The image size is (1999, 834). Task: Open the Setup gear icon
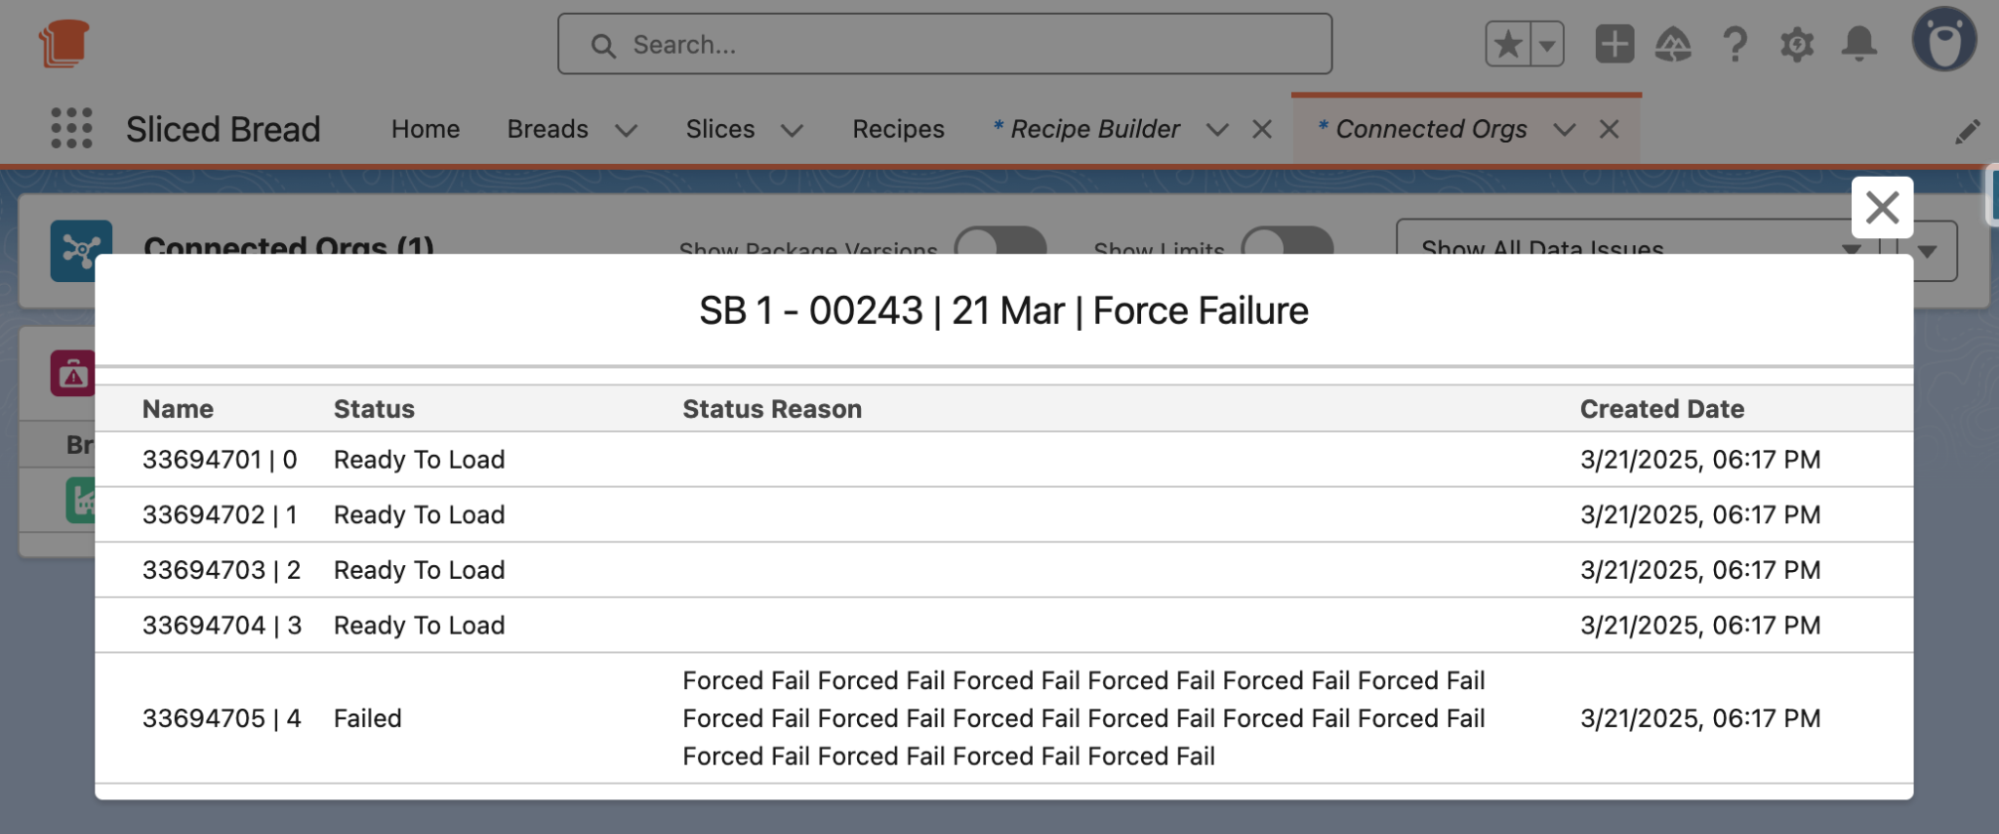pyautogui.click(x=1796, y=45)
